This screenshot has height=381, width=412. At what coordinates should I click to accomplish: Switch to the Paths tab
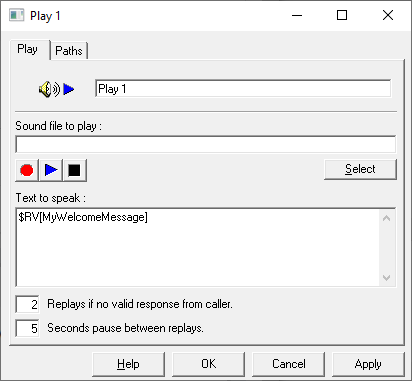tap(69, 51)
